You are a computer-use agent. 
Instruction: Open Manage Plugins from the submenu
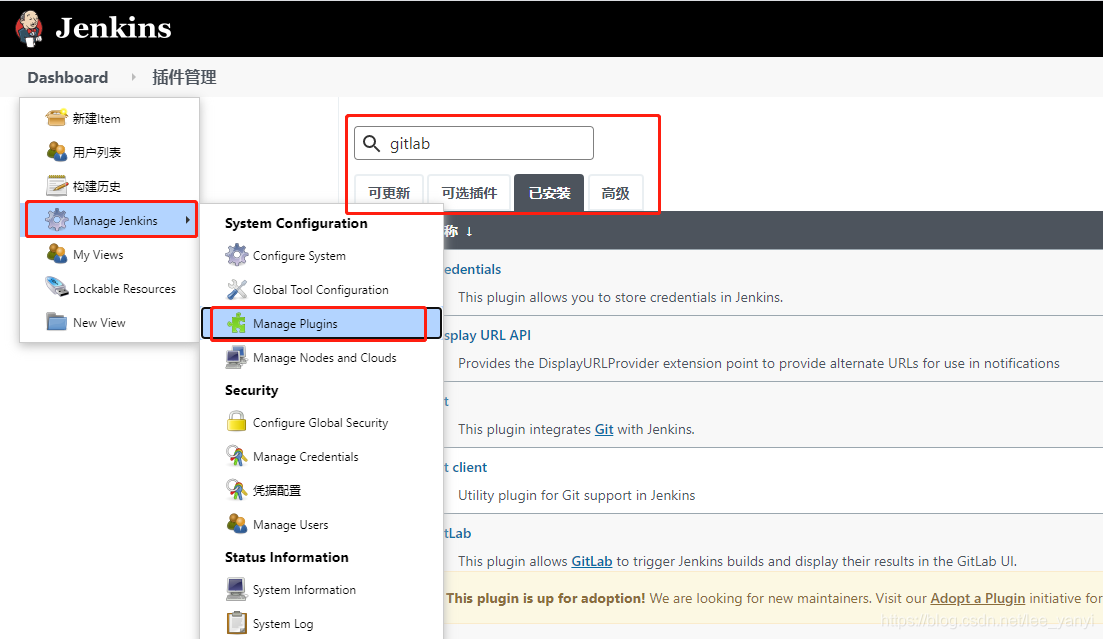point(292,323)
